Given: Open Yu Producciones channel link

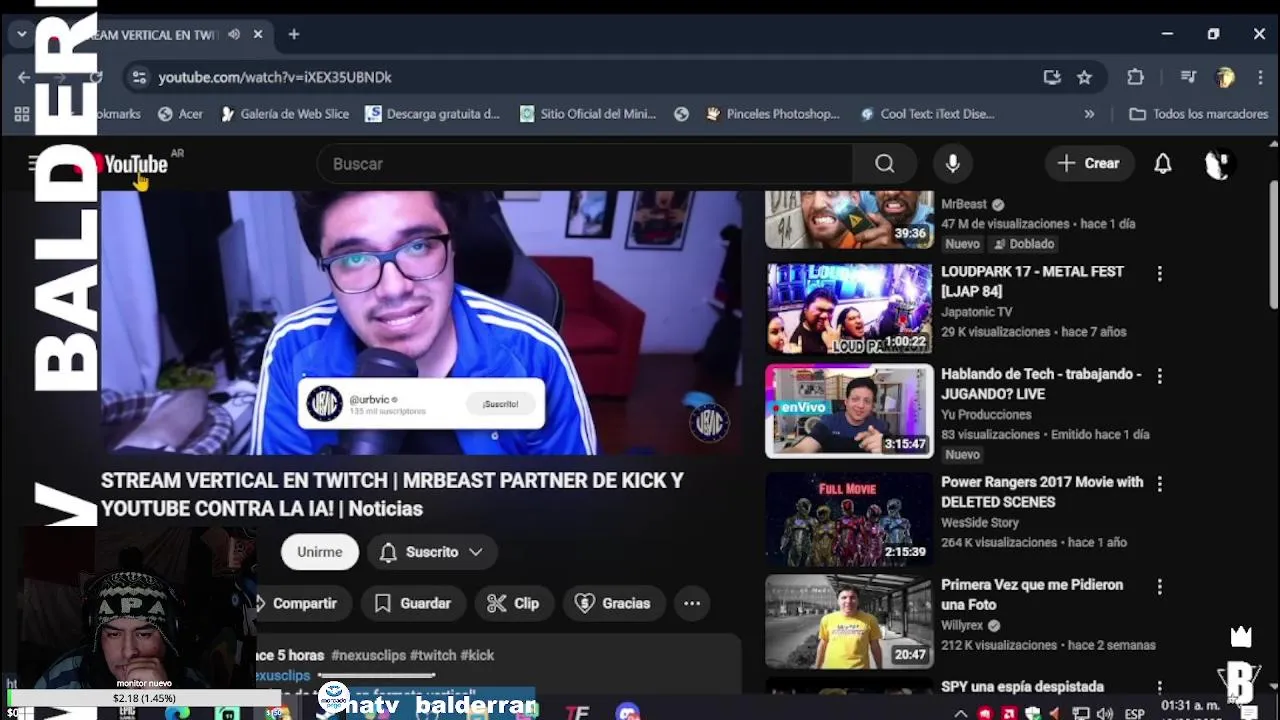Looking at the screenshot, I should (x=986, y=415).
